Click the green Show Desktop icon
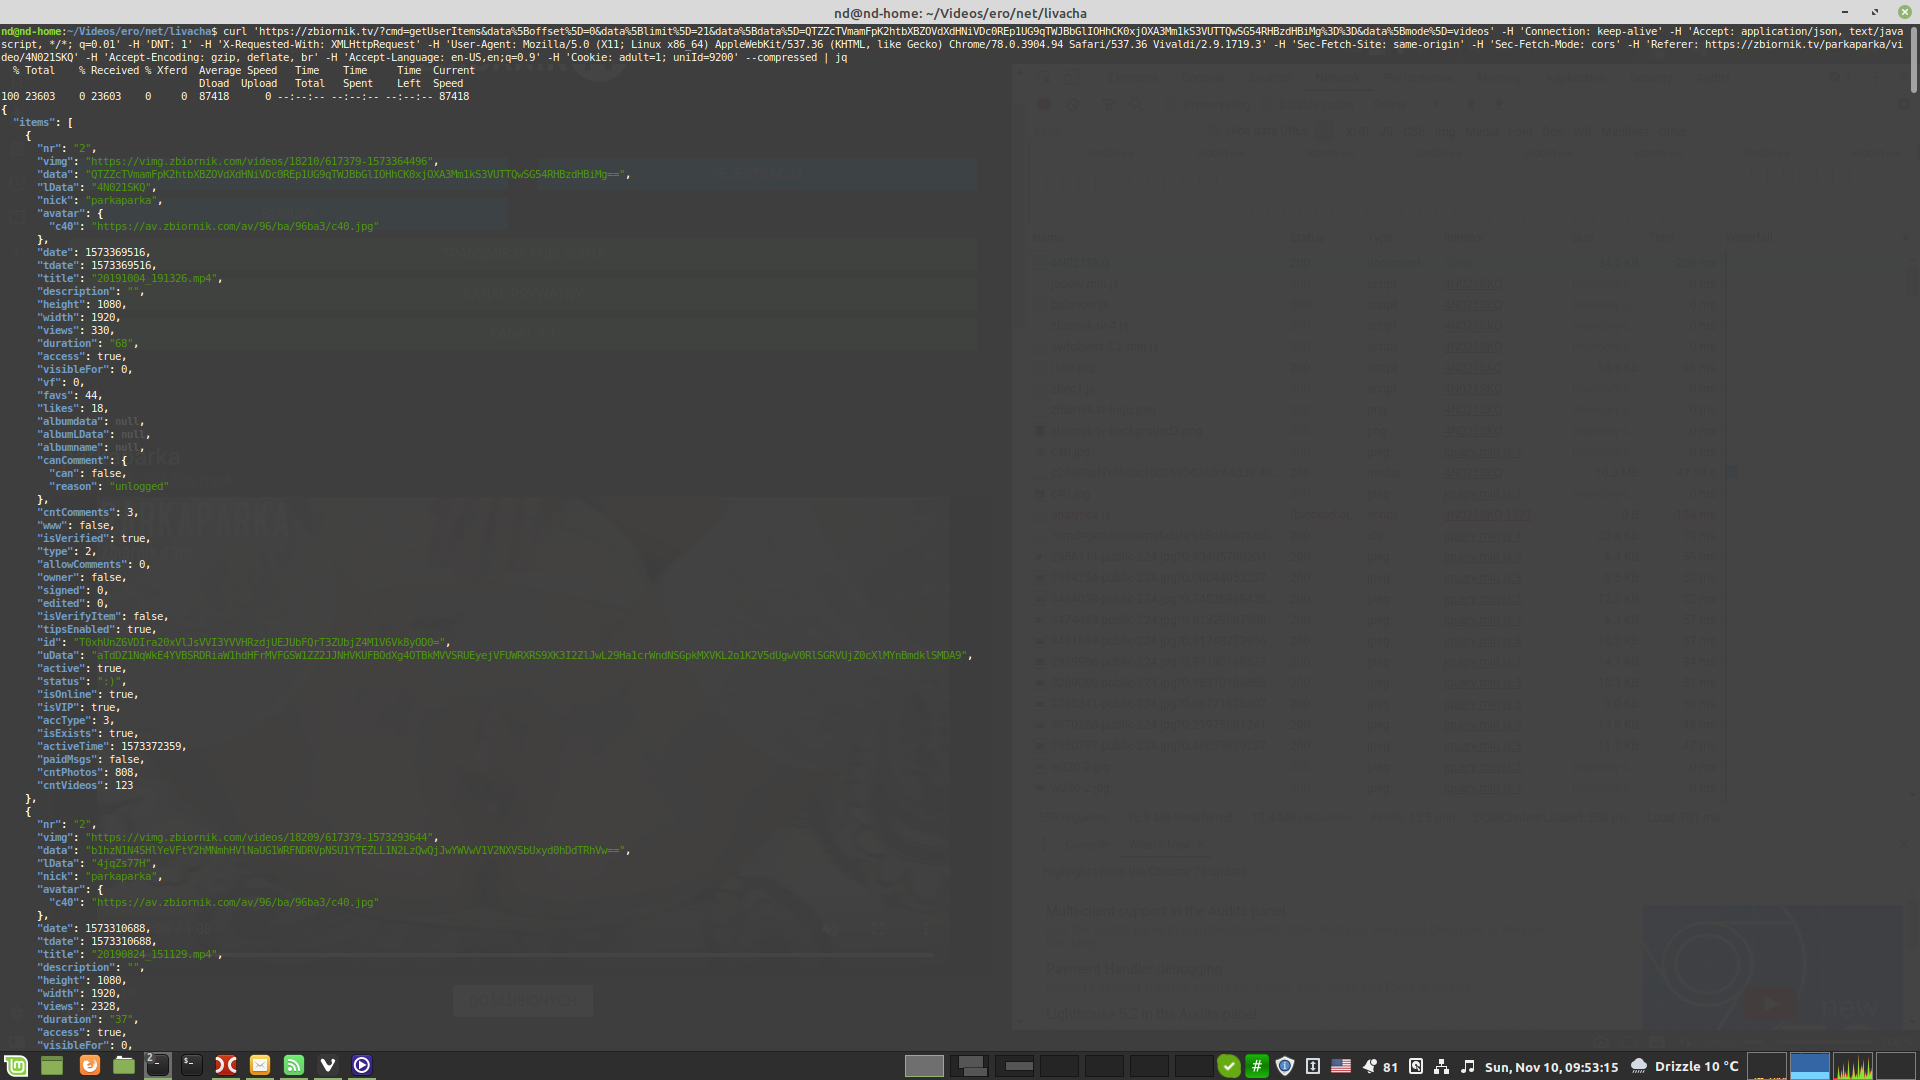The width and height of the screenshot is (1920, 1080). click(52, 1066)
